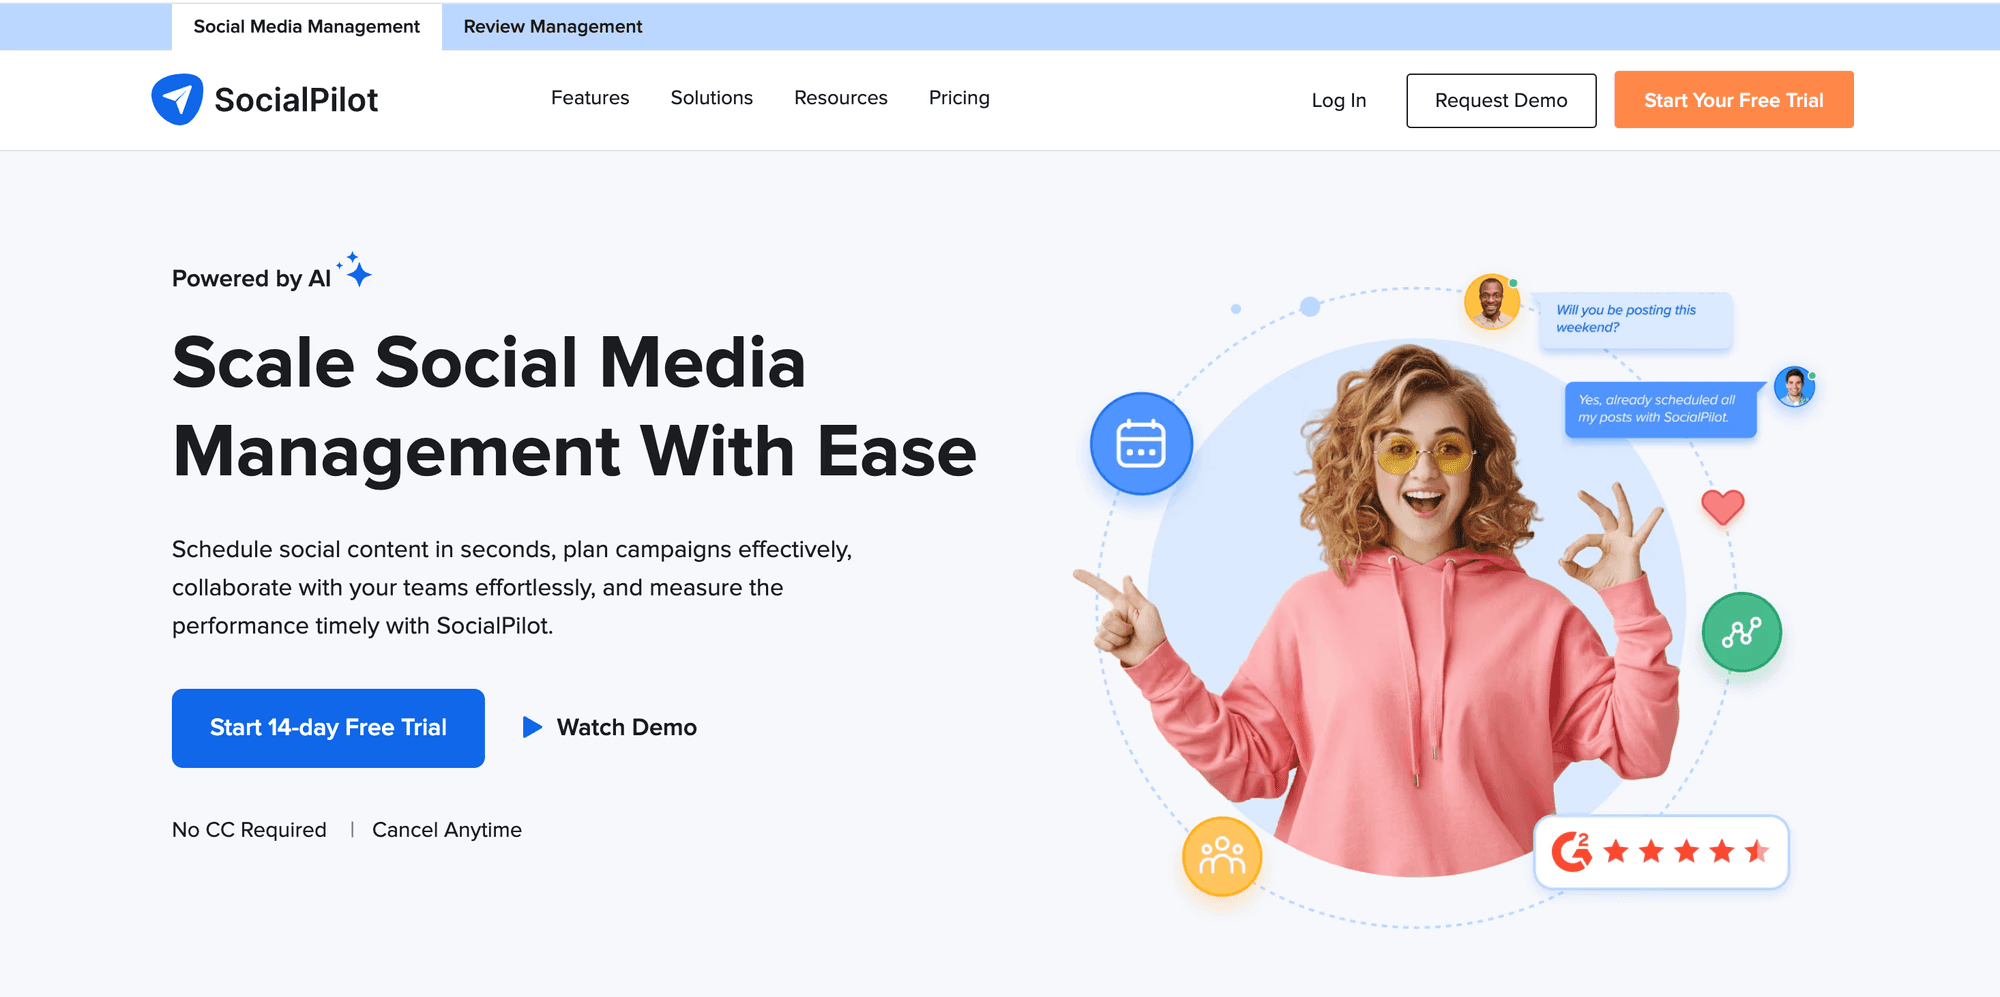Click the green analytics graph icon
The image size is (2000, 997).
[x=1742, y=632]
